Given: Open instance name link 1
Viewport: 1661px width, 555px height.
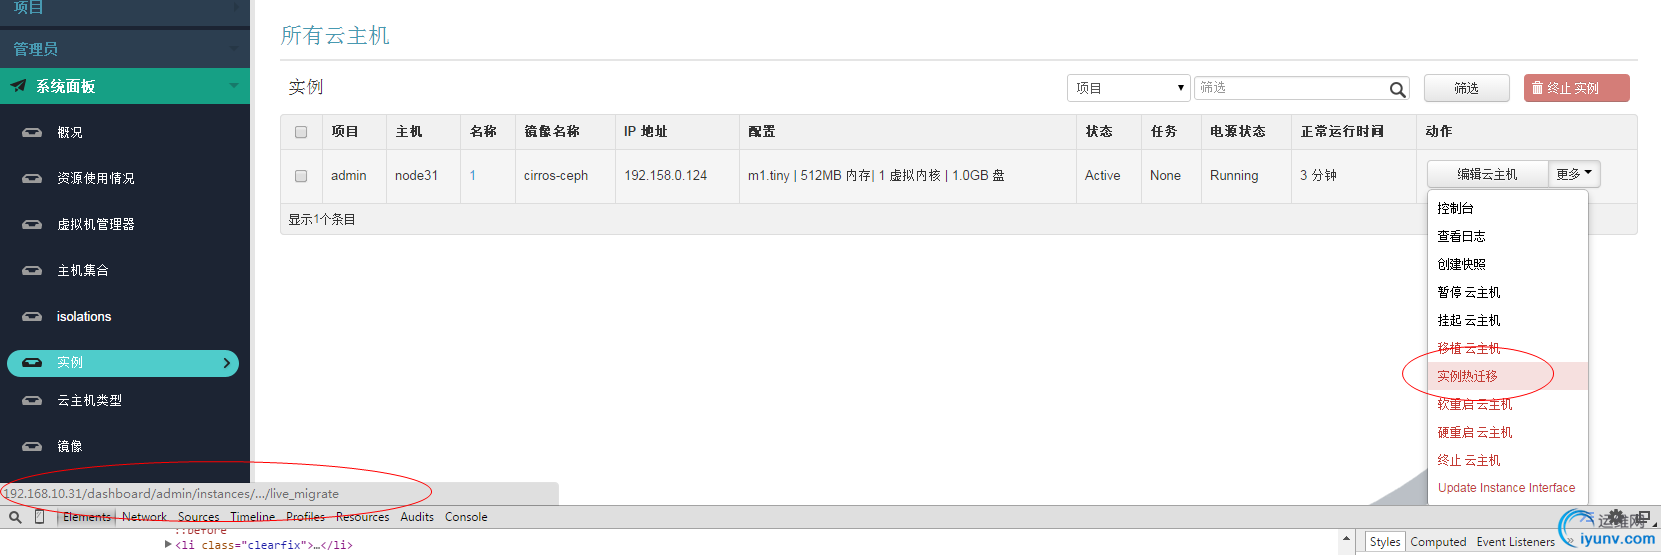Looking at the screenshot, I should (473, 176).
